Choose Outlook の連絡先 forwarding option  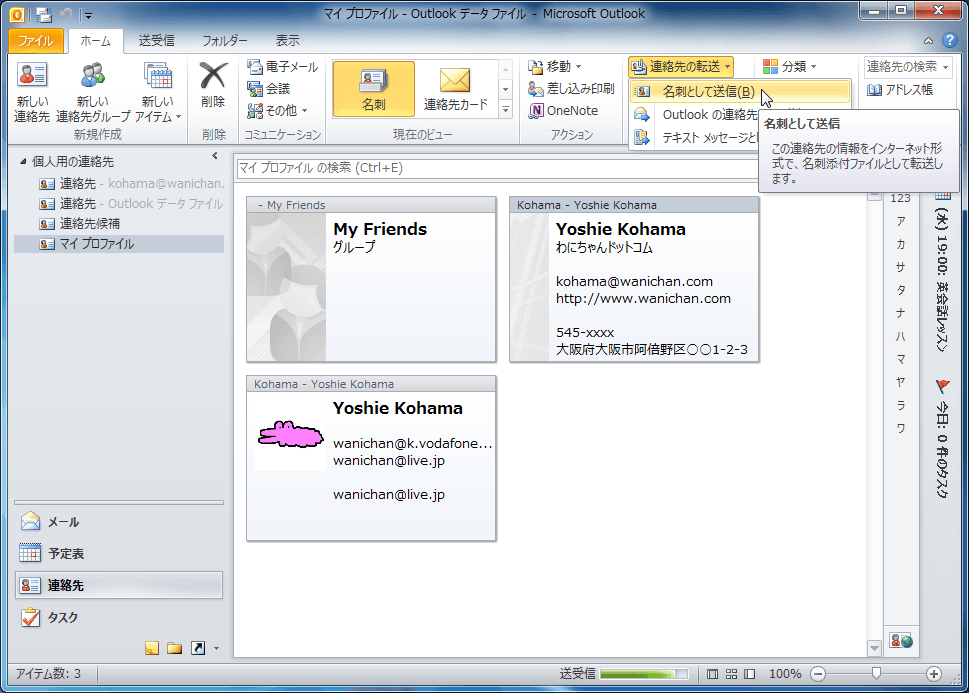[695, 115]
